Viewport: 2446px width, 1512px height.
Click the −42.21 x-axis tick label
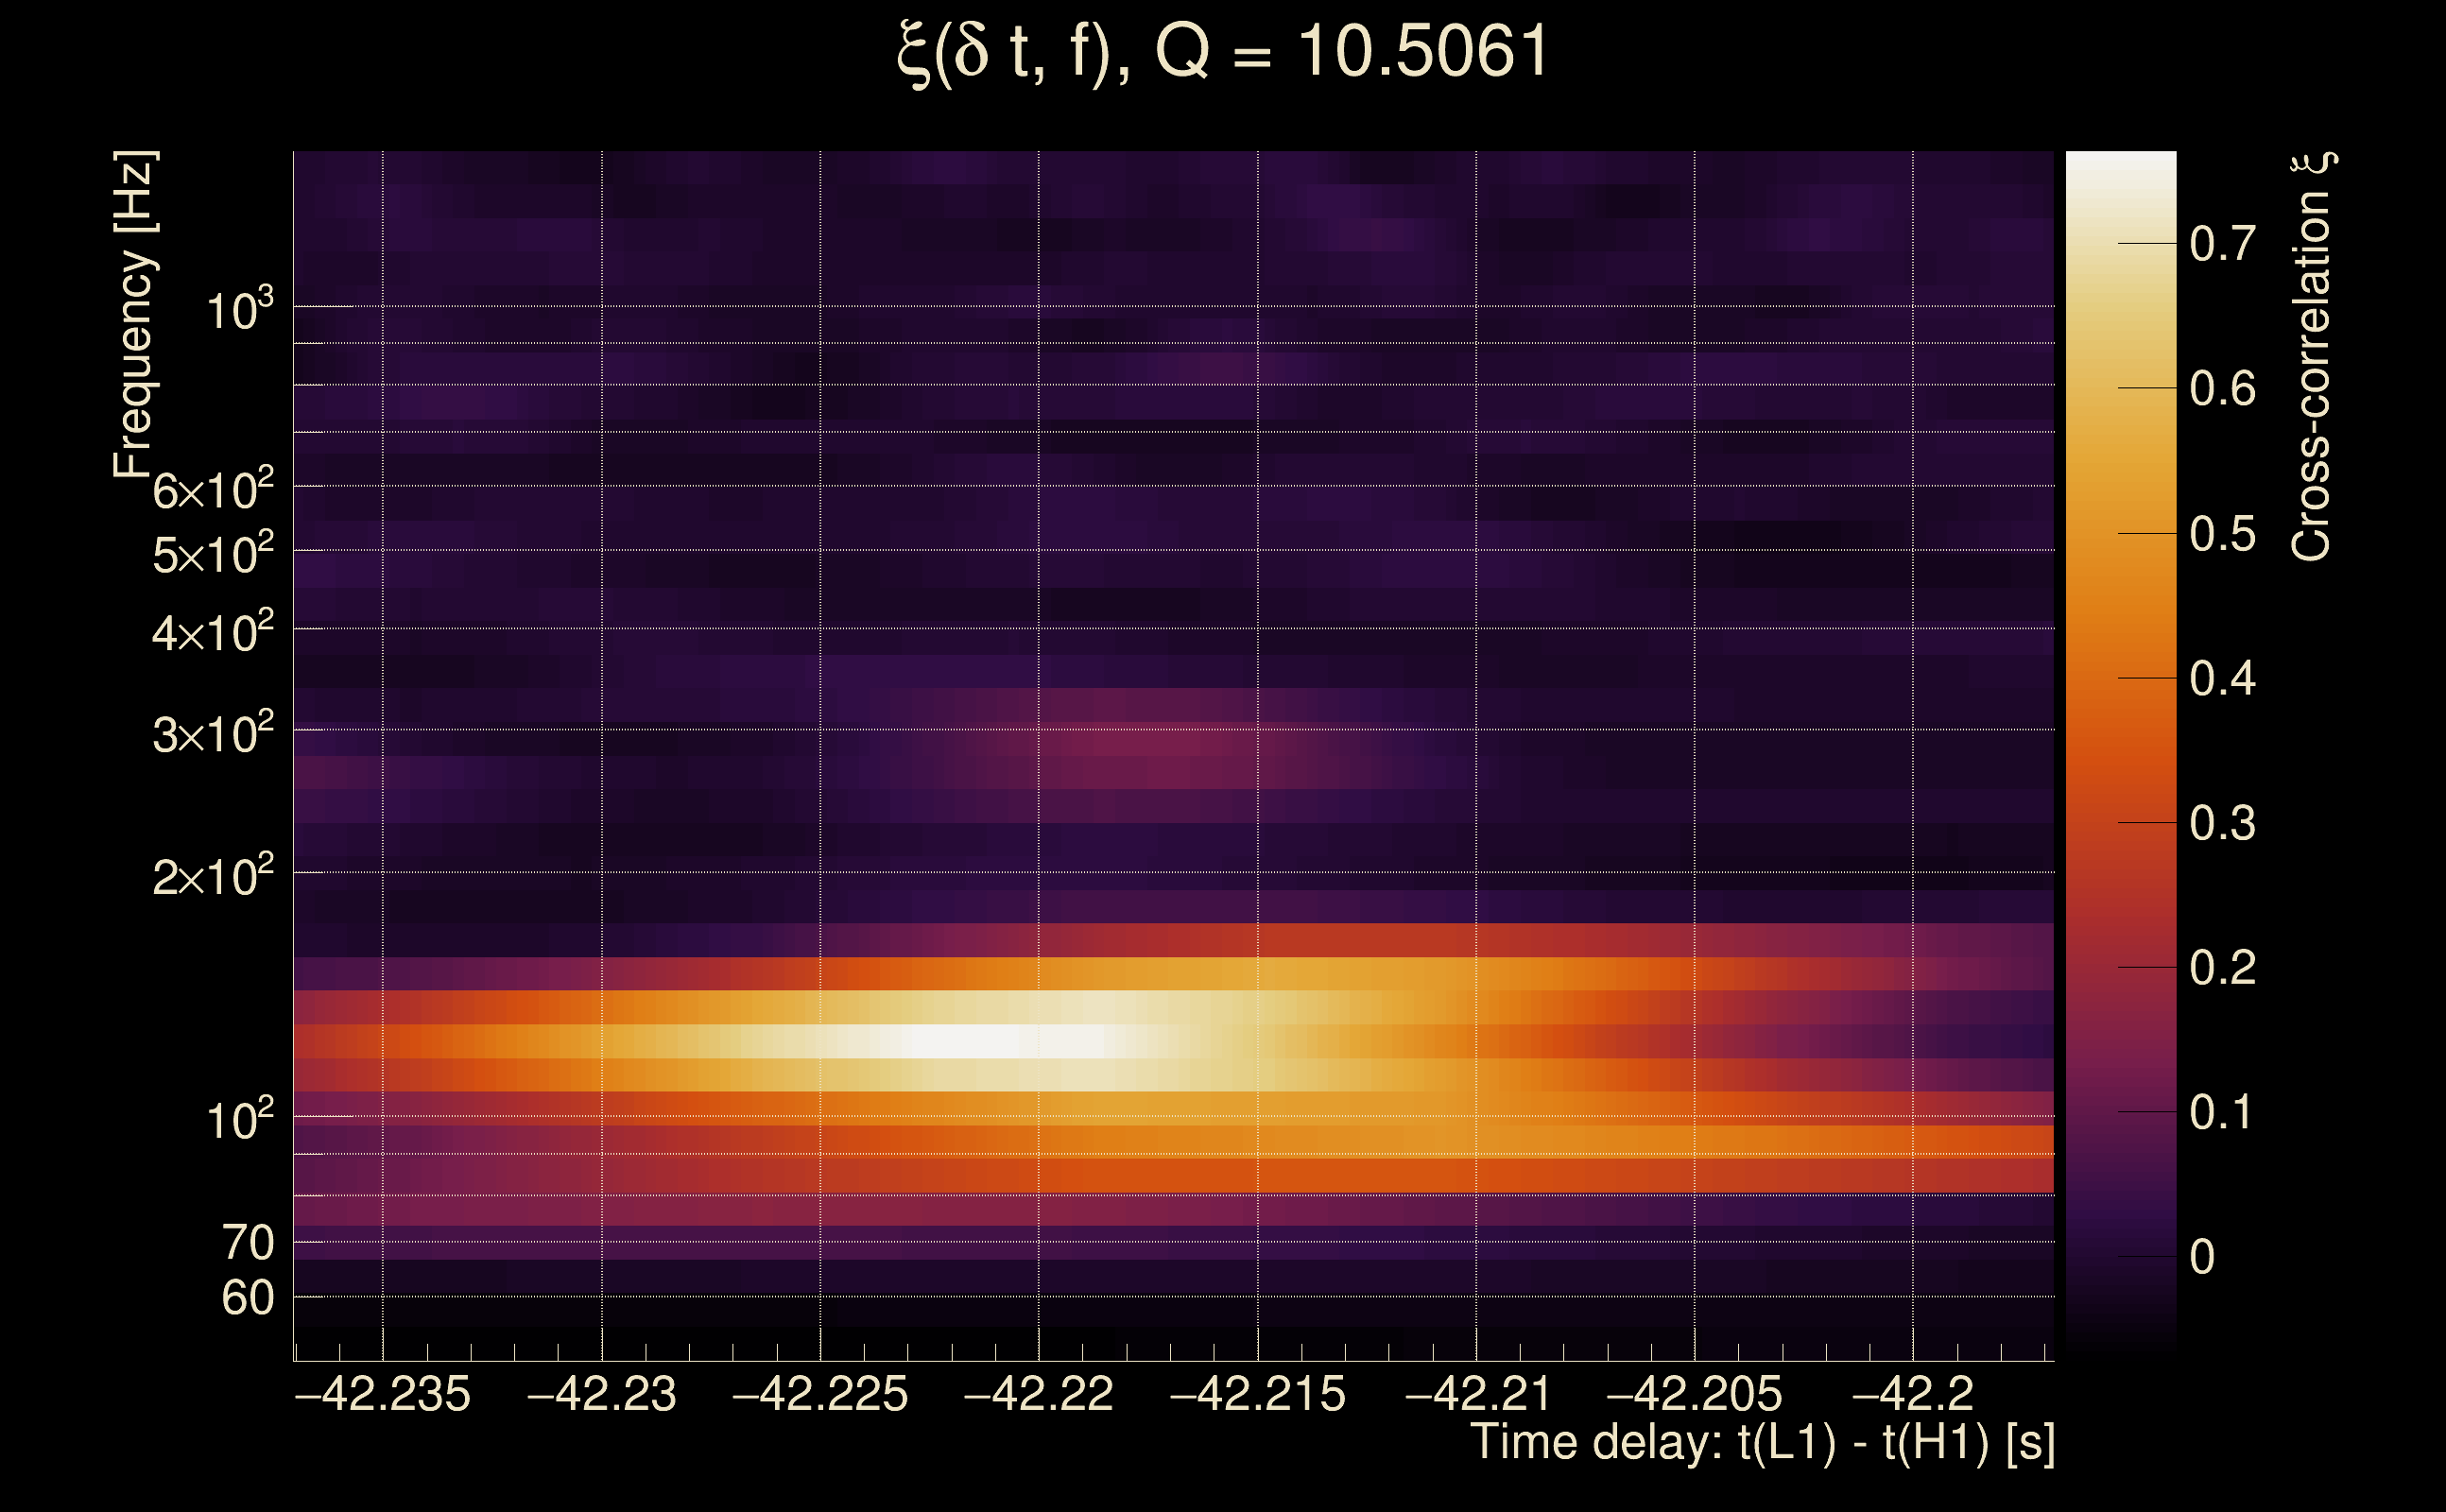click(x=1477, y=1394)
